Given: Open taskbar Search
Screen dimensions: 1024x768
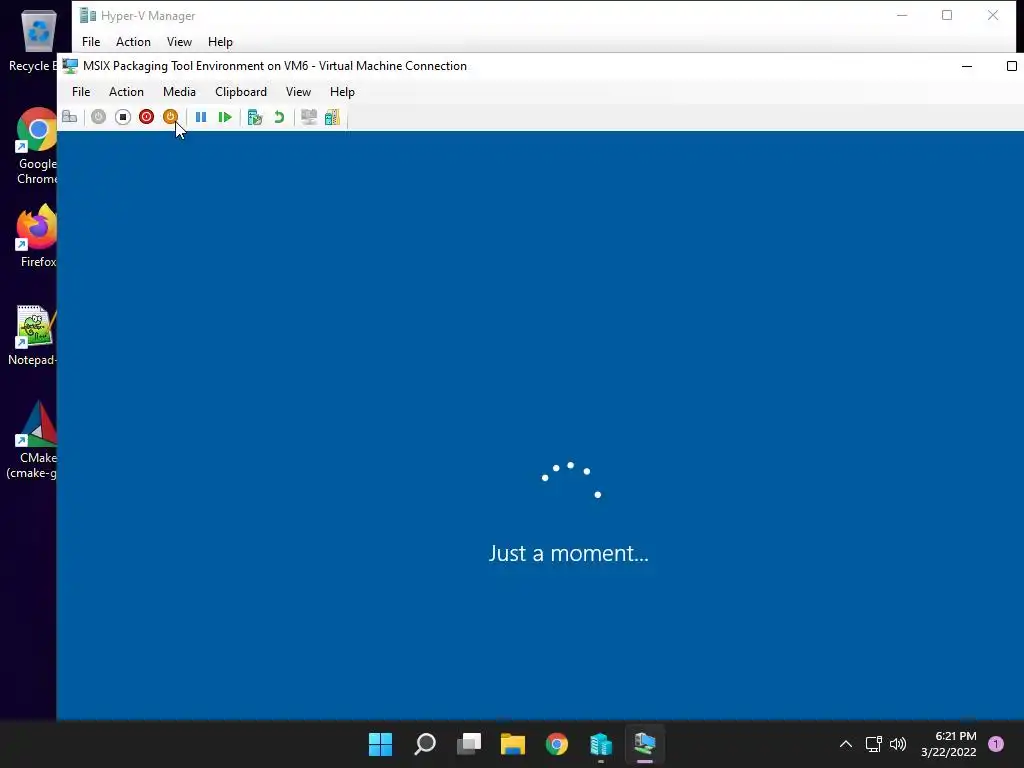Looking at the screenshot, I should point(425,744).
